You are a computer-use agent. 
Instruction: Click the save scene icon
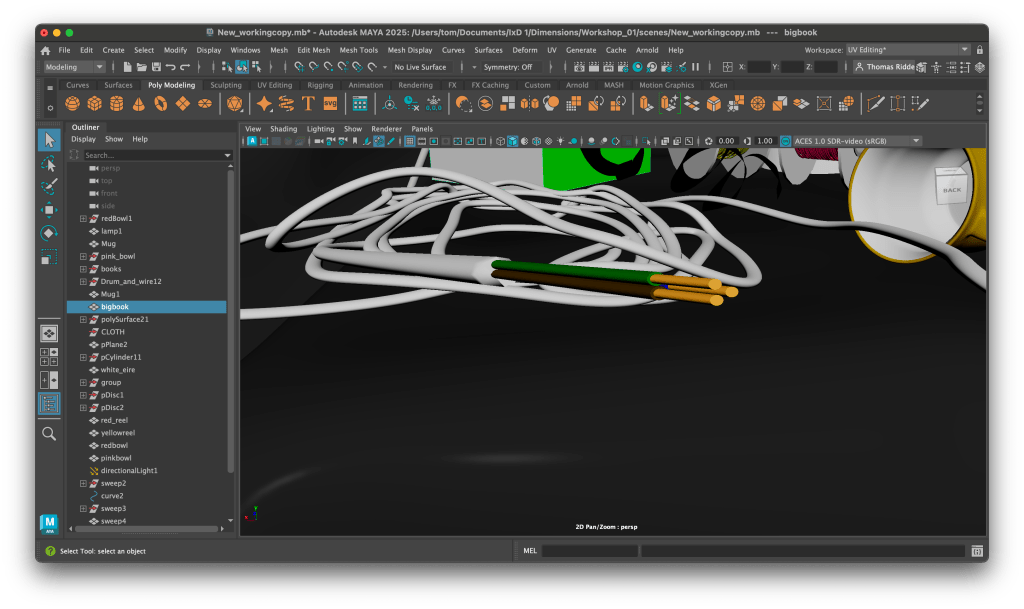[x=156, y=67]
